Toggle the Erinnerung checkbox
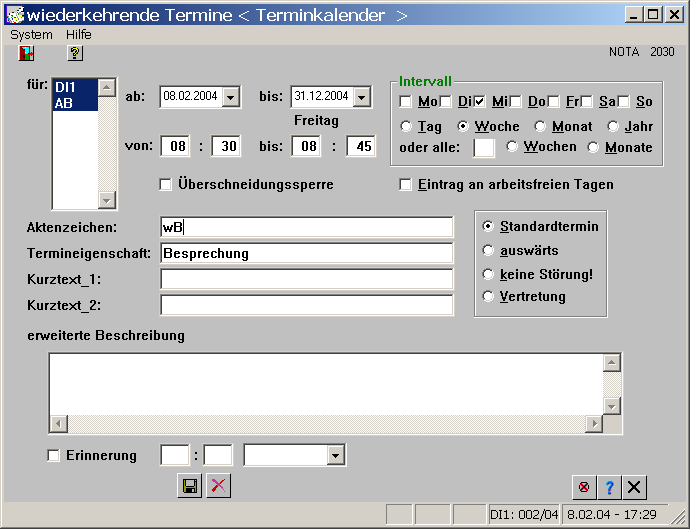Screen dimensions: 690x529 point(54,456)
